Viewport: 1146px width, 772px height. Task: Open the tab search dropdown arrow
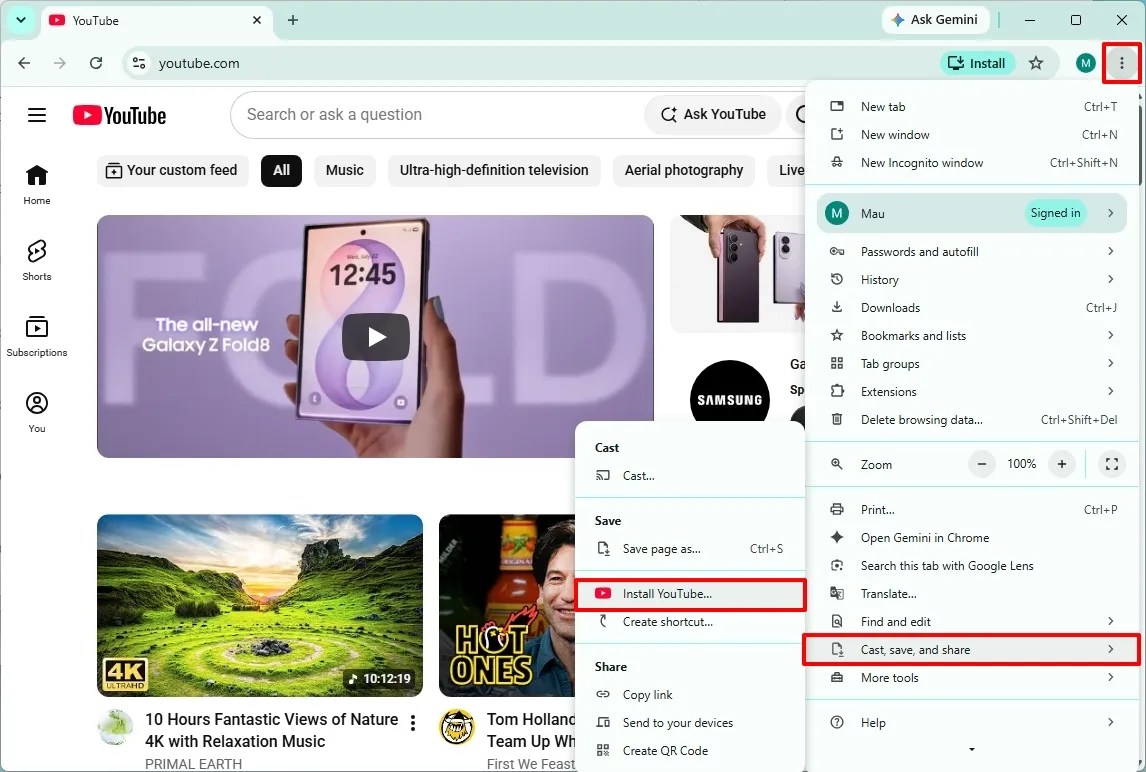[x=20, y=20]
